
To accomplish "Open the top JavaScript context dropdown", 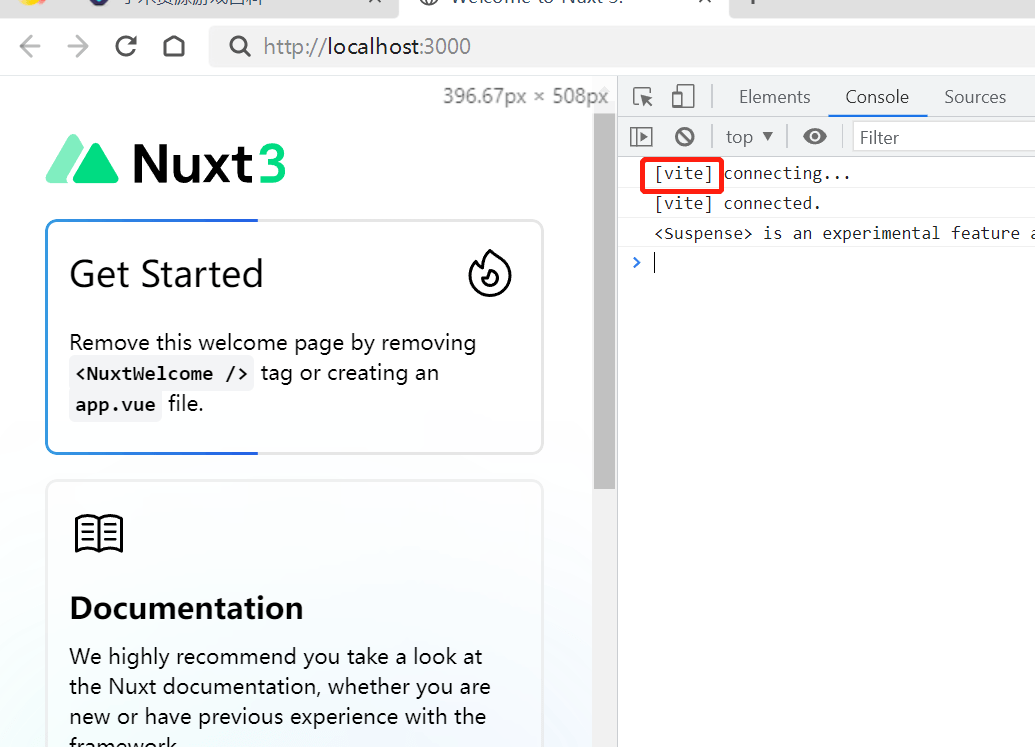I will (x=749, y=137).
